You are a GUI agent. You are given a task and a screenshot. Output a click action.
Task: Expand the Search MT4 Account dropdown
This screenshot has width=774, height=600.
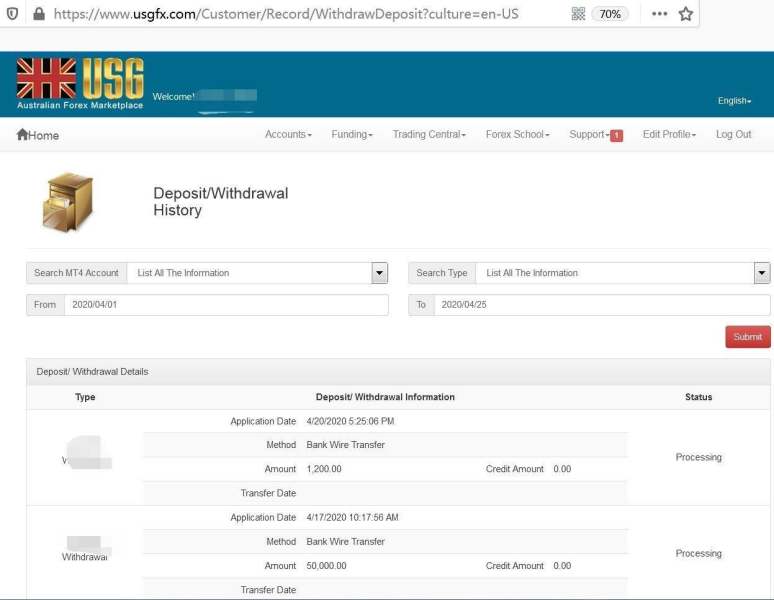point(379,273)
